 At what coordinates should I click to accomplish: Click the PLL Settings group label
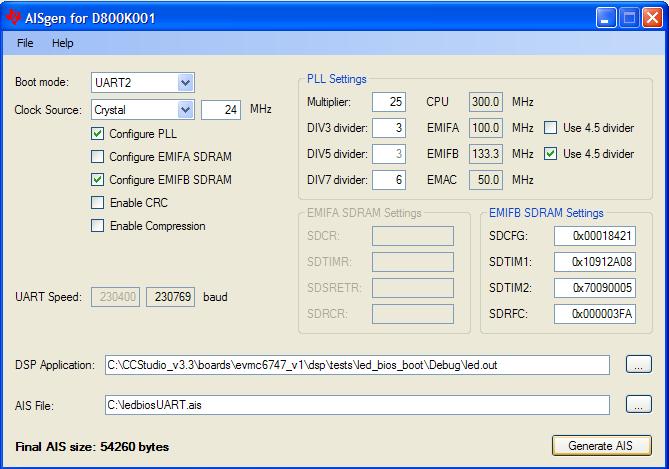click(337, 79)
